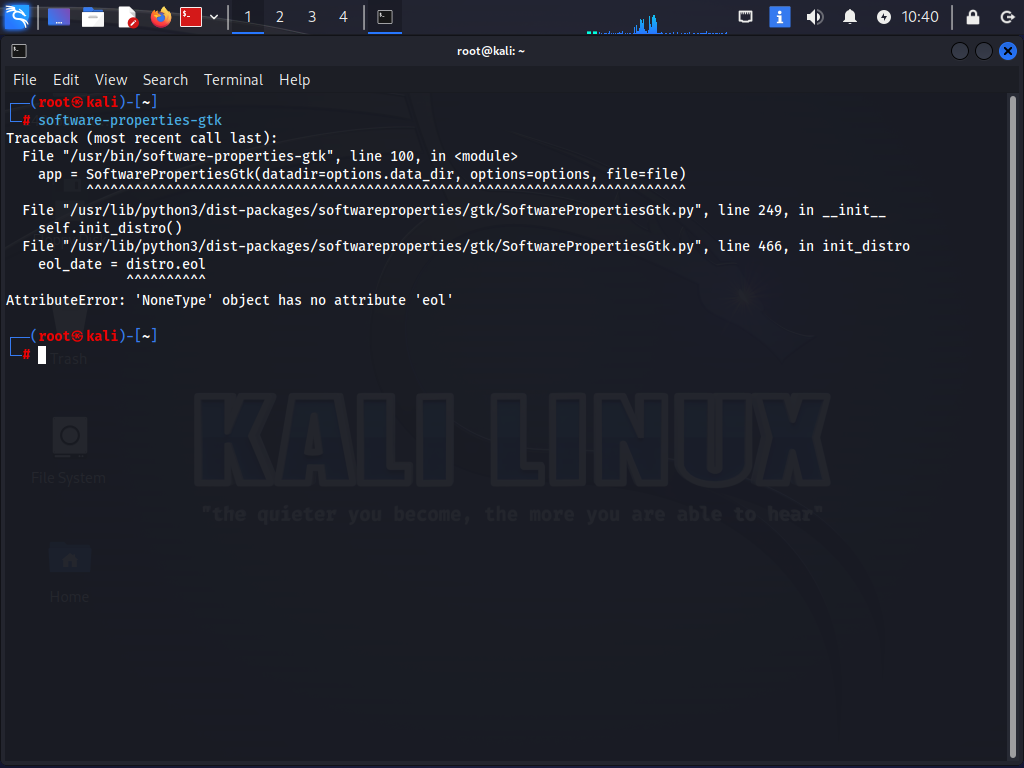
Task: Open the Help menu
Action: coord(295,80)
